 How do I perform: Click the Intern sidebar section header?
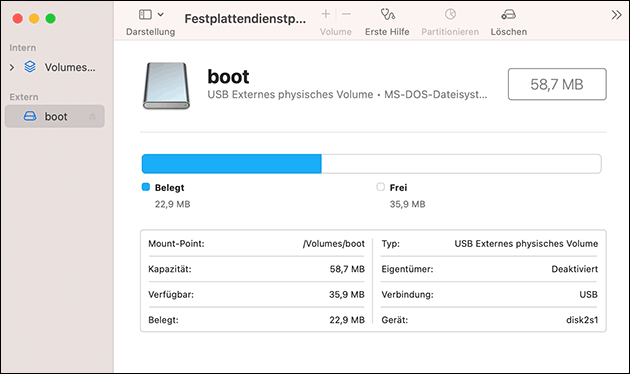(23, 48)
